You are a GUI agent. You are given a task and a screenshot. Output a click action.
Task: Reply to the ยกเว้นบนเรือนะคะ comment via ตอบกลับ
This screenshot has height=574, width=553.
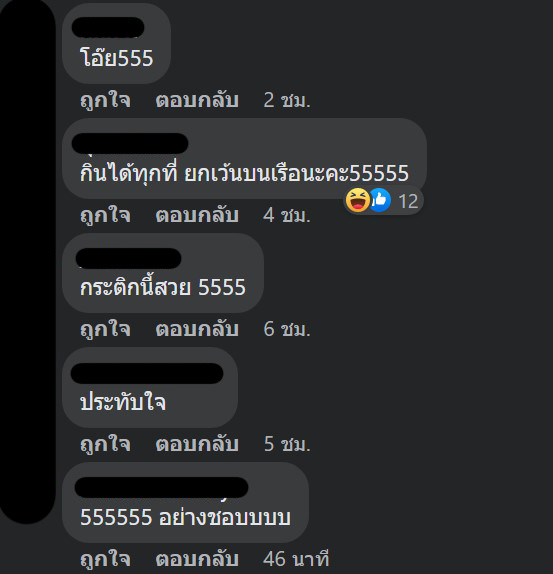tap(197, 215)
